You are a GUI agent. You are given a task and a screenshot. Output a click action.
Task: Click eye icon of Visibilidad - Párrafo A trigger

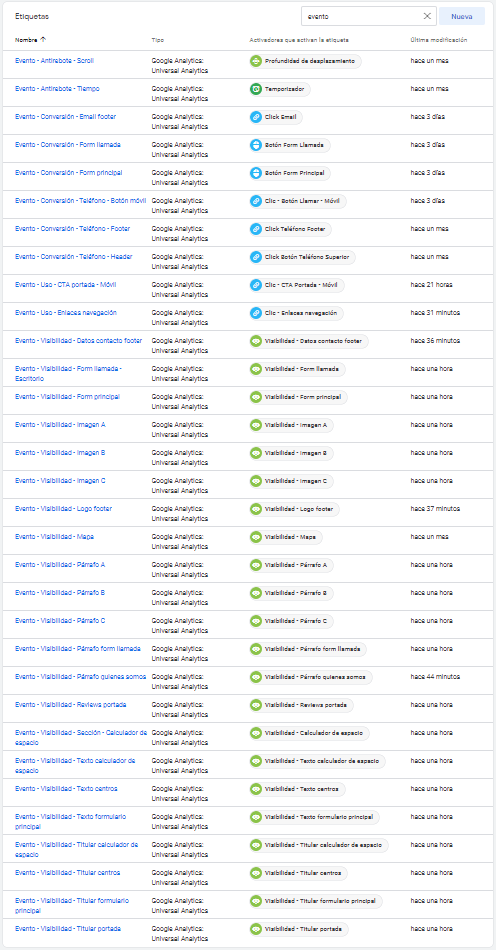click(x=256, y=565)
